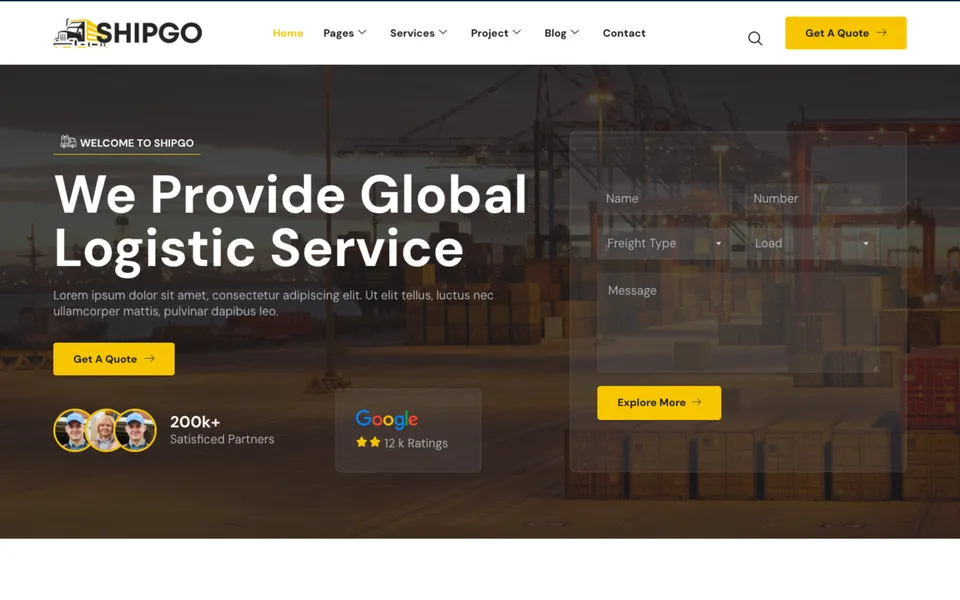Expand the chevron next to Pages

tap(362, 32)
